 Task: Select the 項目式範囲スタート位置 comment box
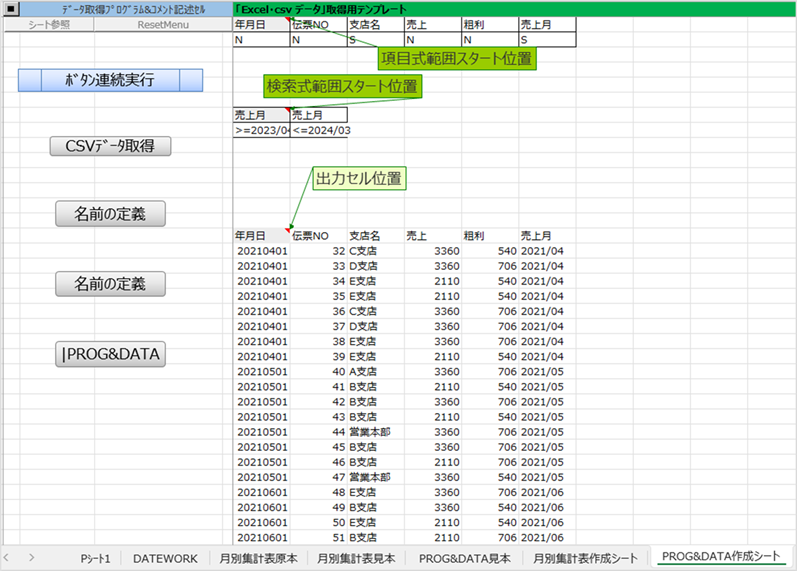tap(456, 58)
